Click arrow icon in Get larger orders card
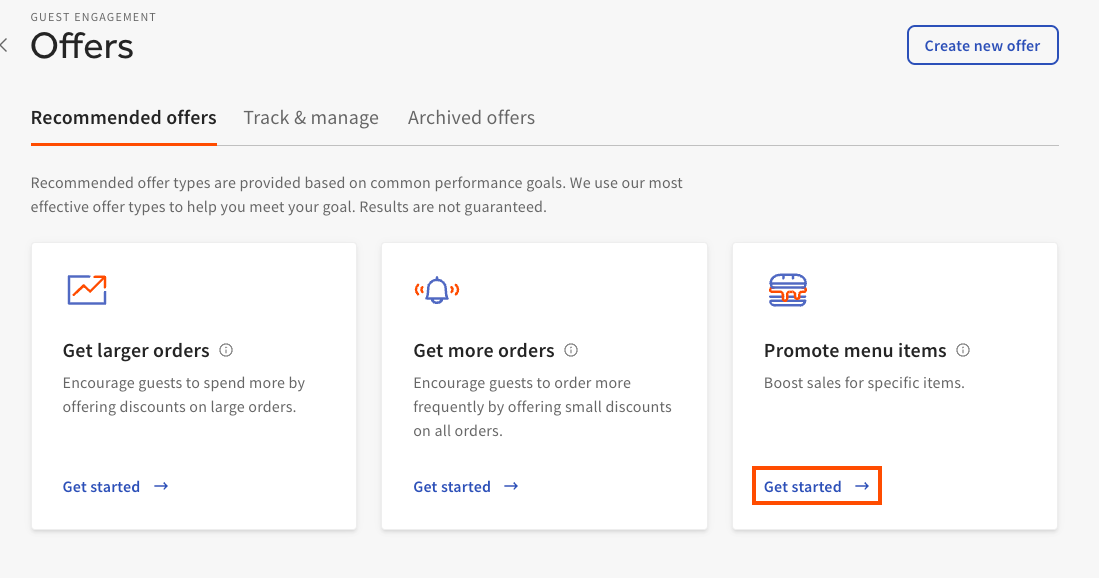The width and height of the screenshot is (1099, 578). click(x=161, y=486)
